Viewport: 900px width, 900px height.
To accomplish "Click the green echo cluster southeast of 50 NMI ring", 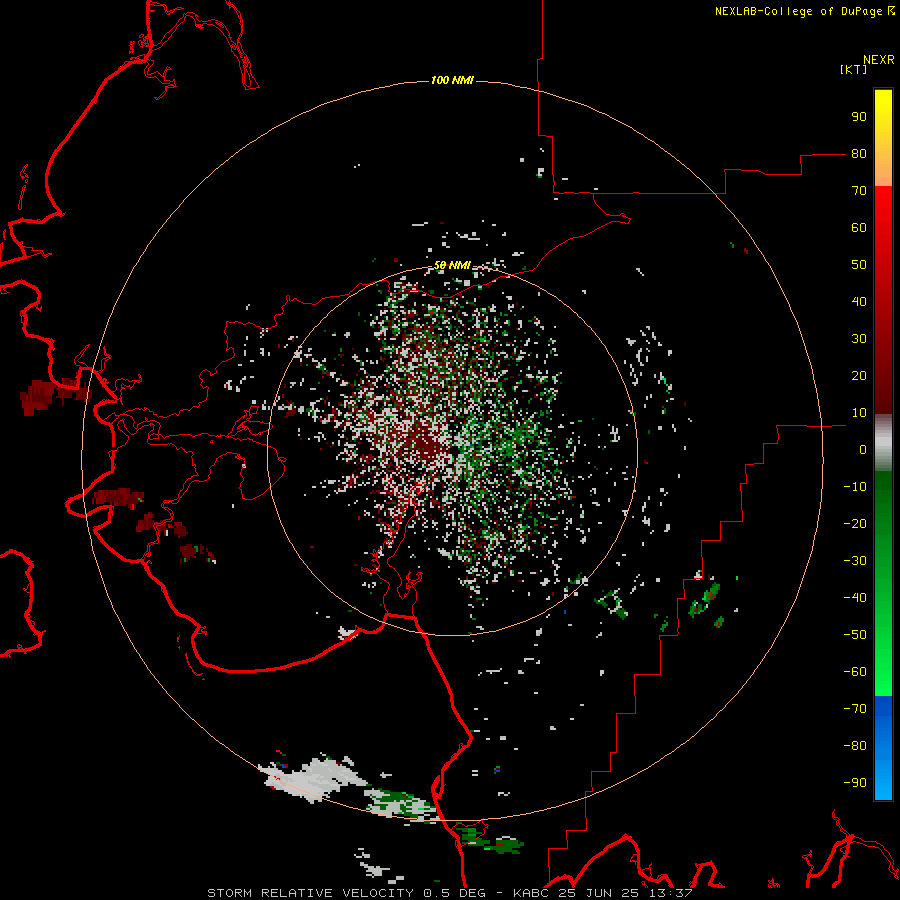I will 612,603.
